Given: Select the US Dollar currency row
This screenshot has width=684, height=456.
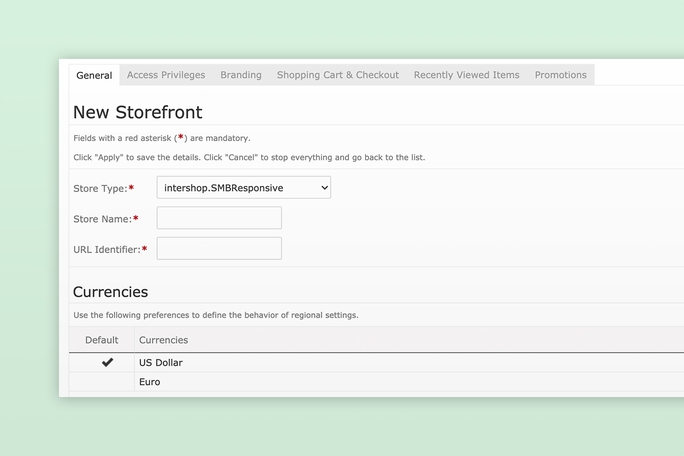Looking at the screenshot, I should tap(376, 363).
